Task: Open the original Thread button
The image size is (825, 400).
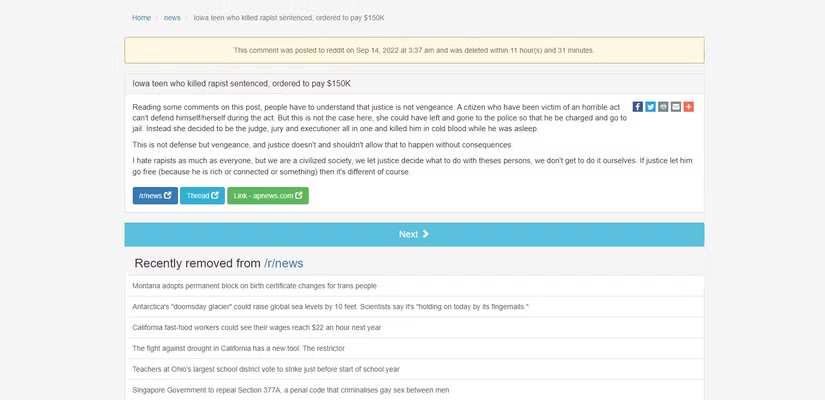Action: coord(202,196)
